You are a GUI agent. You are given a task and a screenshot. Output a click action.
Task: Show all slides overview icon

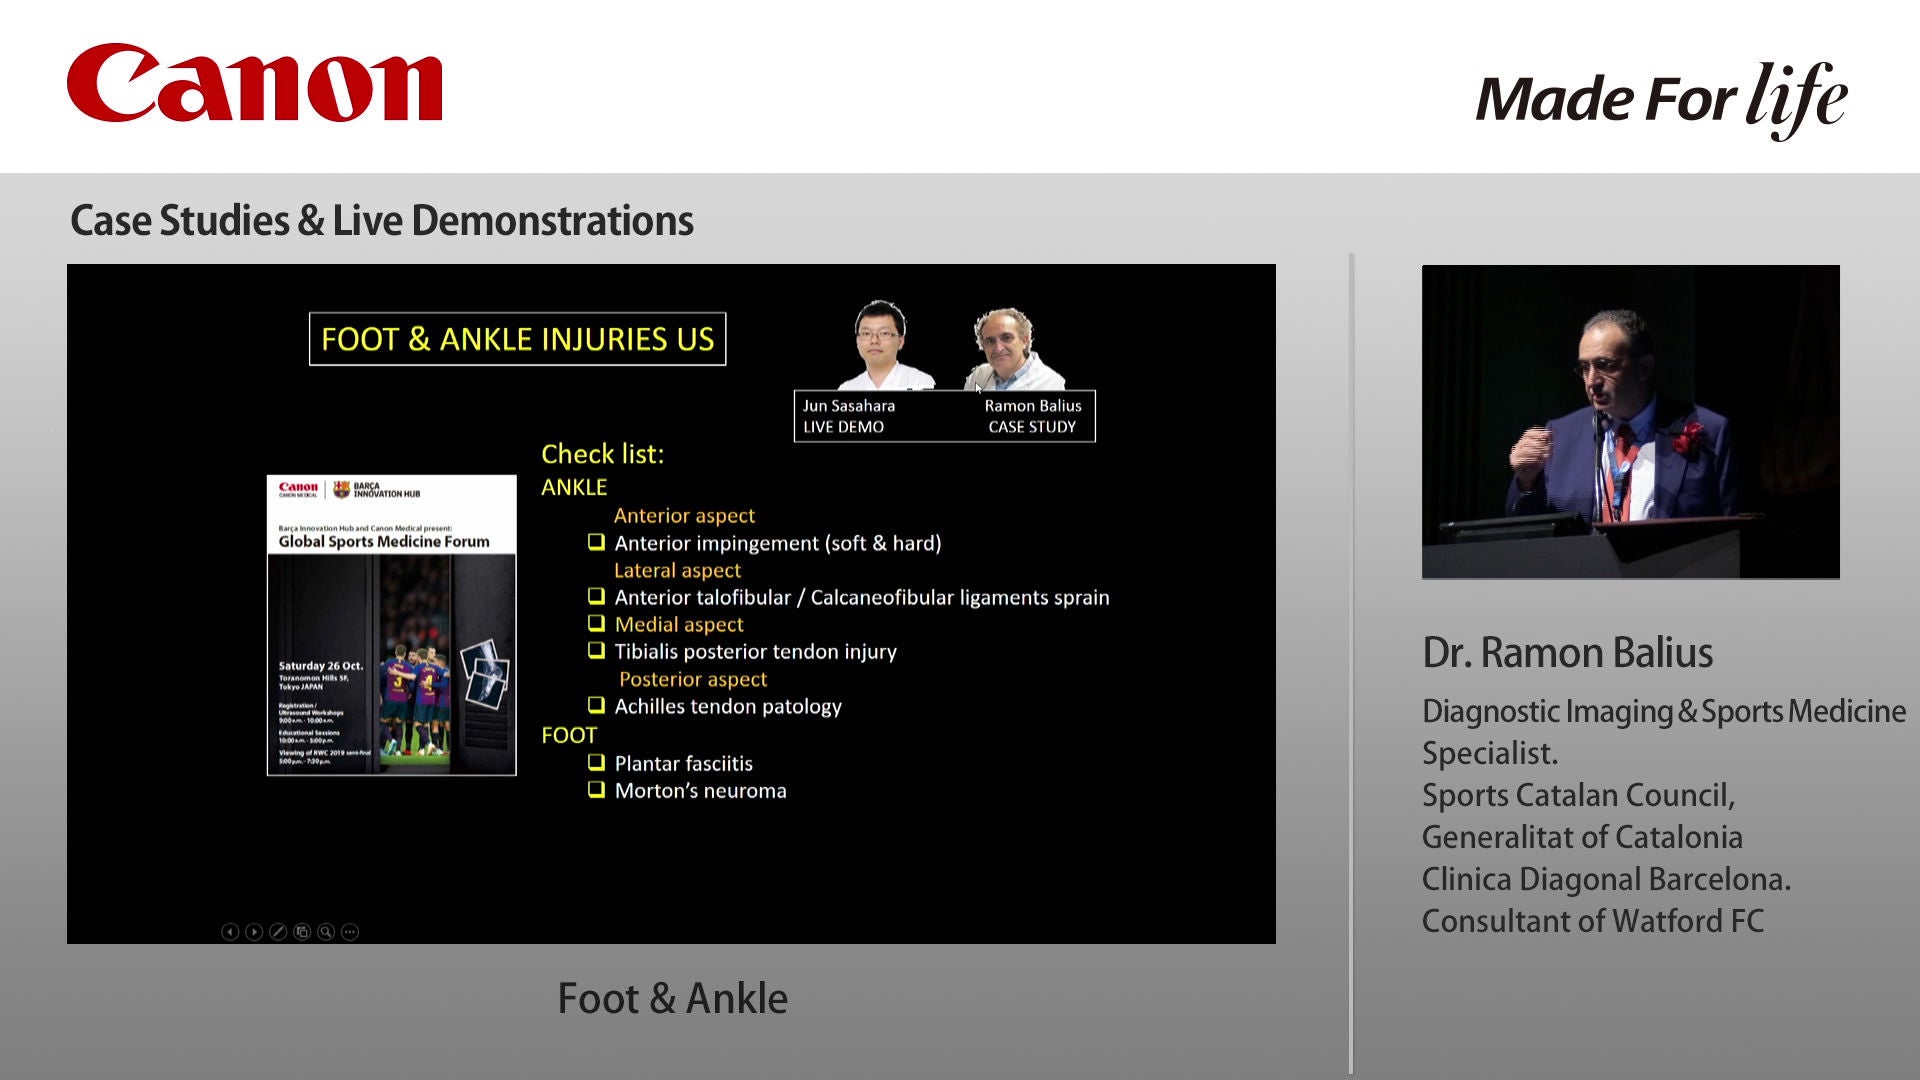pos(302,932)
